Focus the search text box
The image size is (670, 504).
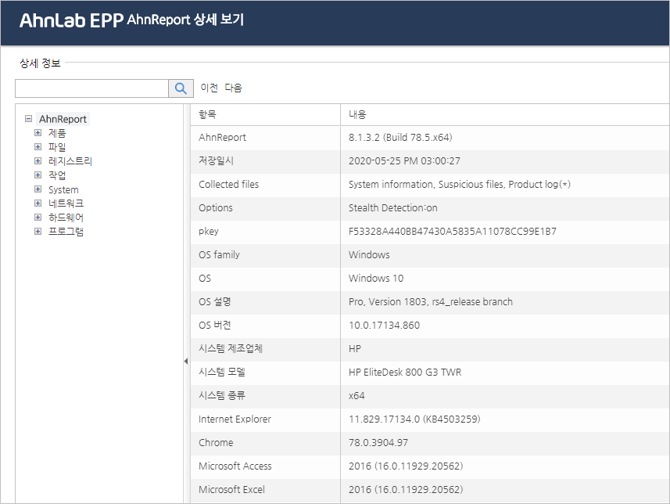point(91,89)
